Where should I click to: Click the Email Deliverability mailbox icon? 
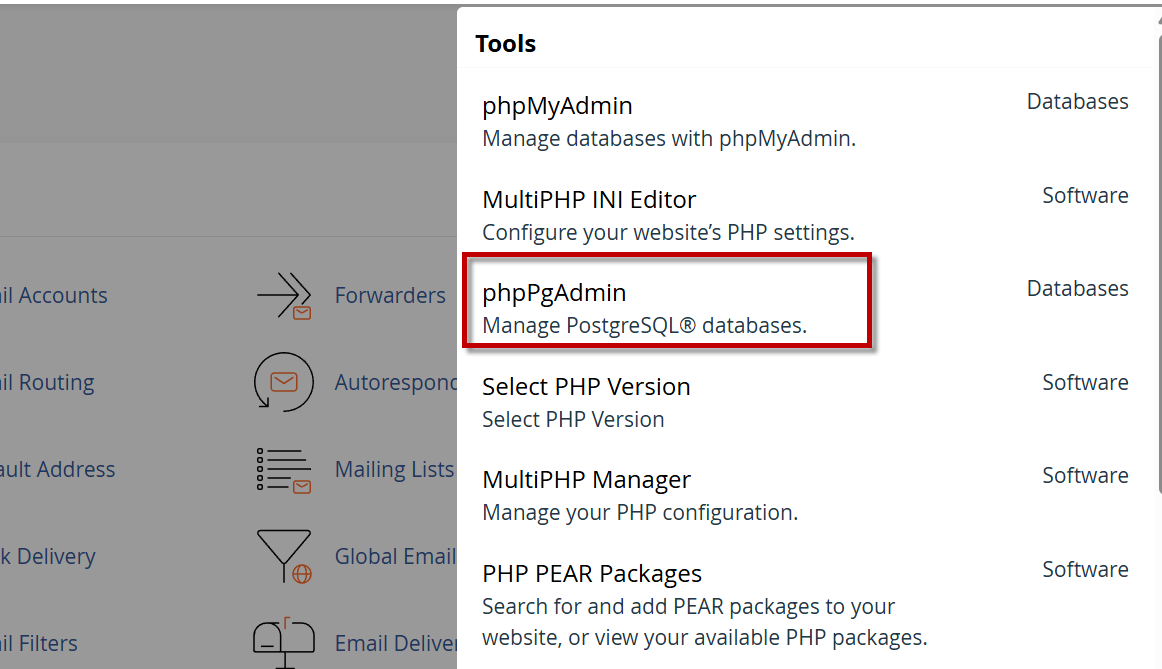284,639
